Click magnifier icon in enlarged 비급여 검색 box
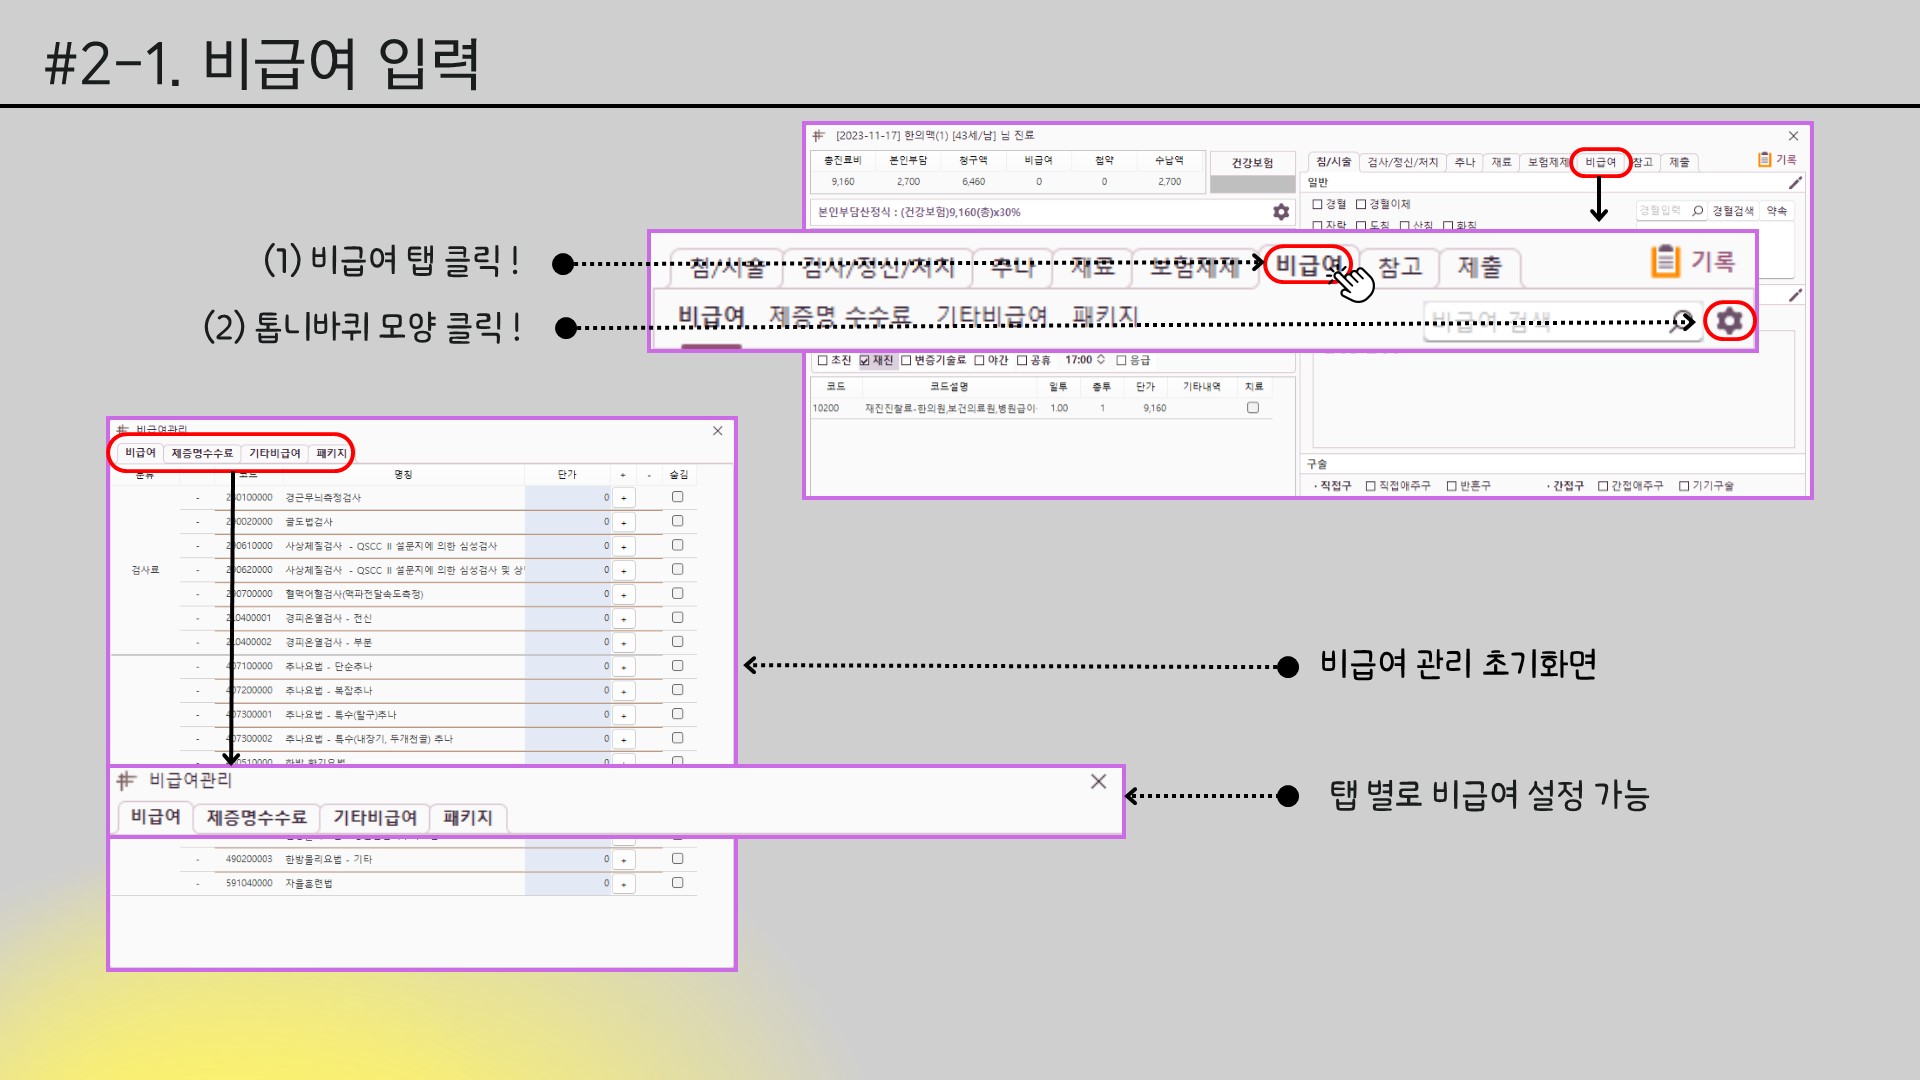 pos(1679,321)
